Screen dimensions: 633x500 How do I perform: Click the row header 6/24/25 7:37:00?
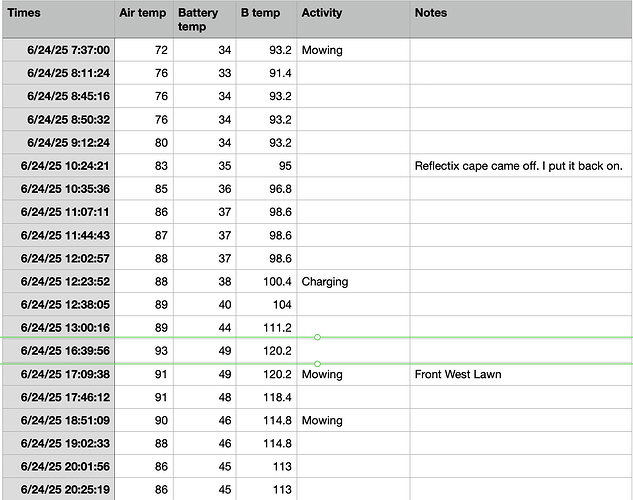point(59,50)
